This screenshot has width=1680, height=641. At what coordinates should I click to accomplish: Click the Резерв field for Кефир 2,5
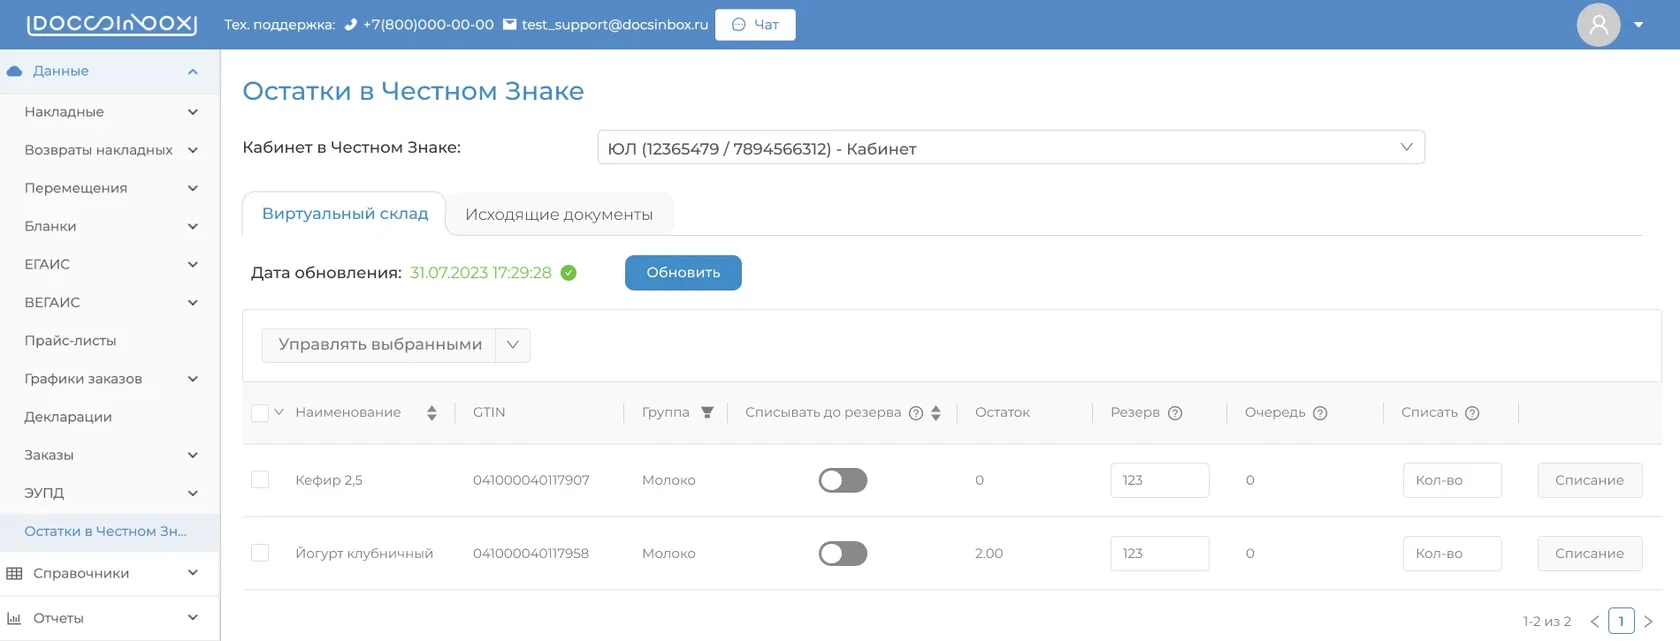pyautogui.click(x=1159, y=480)
